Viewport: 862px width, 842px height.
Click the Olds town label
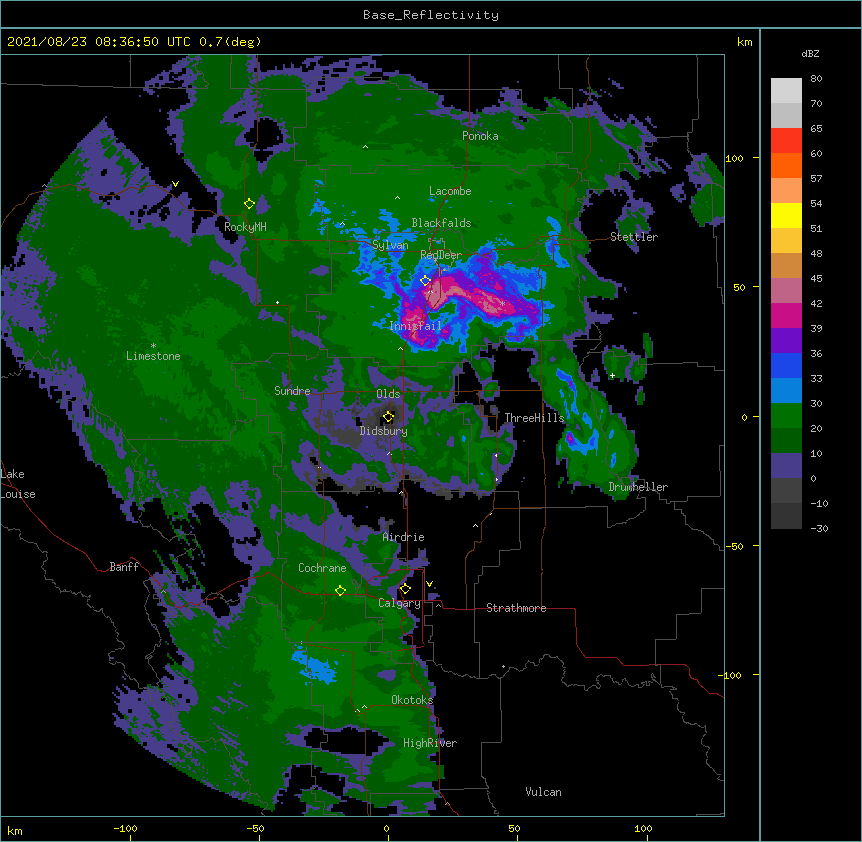[388, 394]
